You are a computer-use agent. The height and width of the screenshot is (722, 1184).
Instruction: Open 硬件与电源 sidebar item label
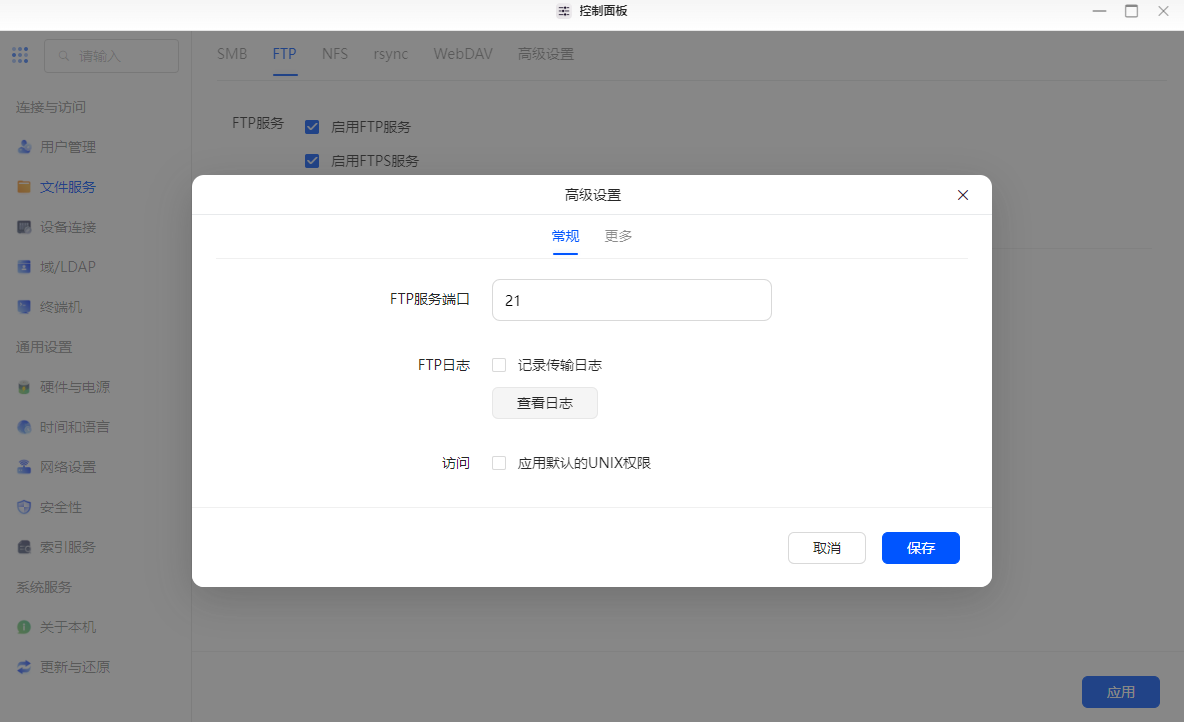click(75, 387)
